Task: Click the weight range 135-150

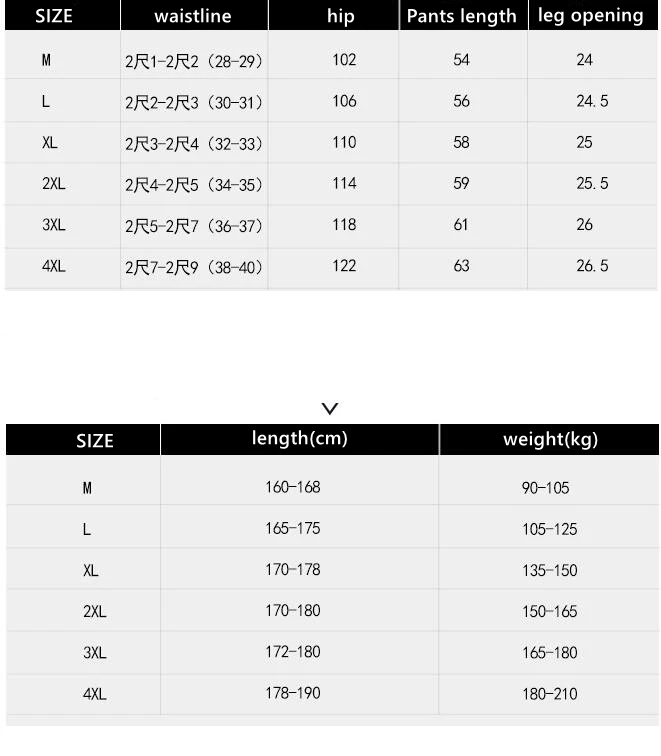Action: [x=550, y=571]
